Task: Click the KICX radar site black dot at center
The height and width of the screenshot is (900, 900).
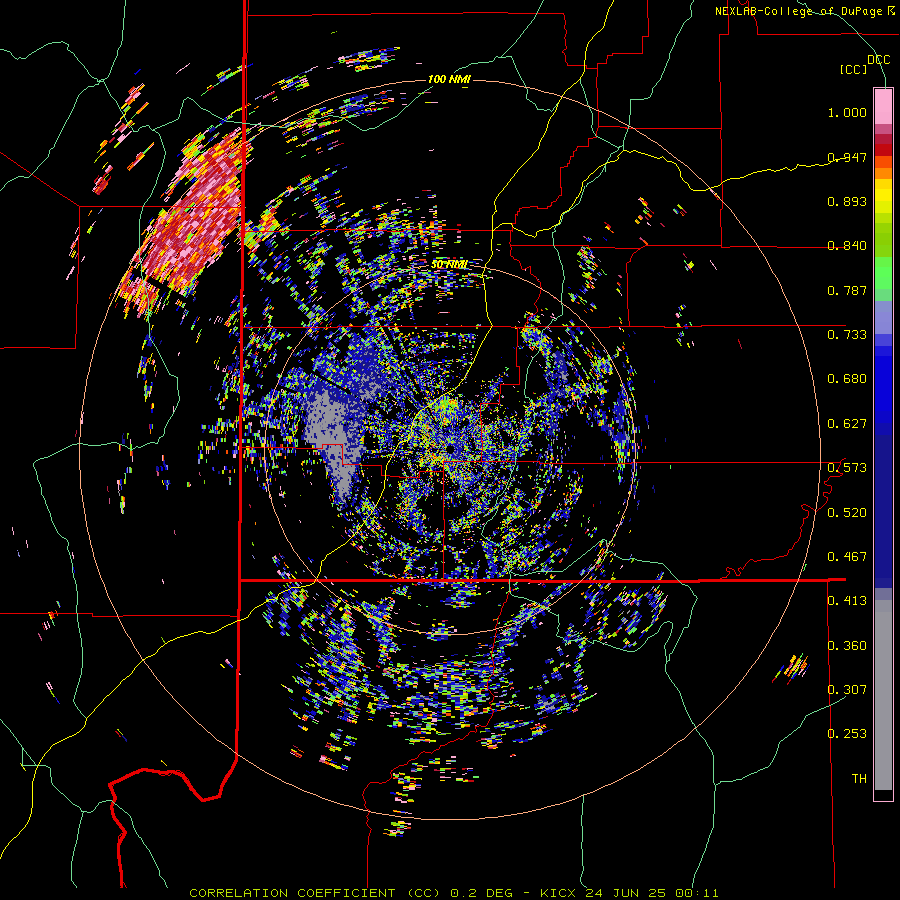Action: (x=451, y=448)
